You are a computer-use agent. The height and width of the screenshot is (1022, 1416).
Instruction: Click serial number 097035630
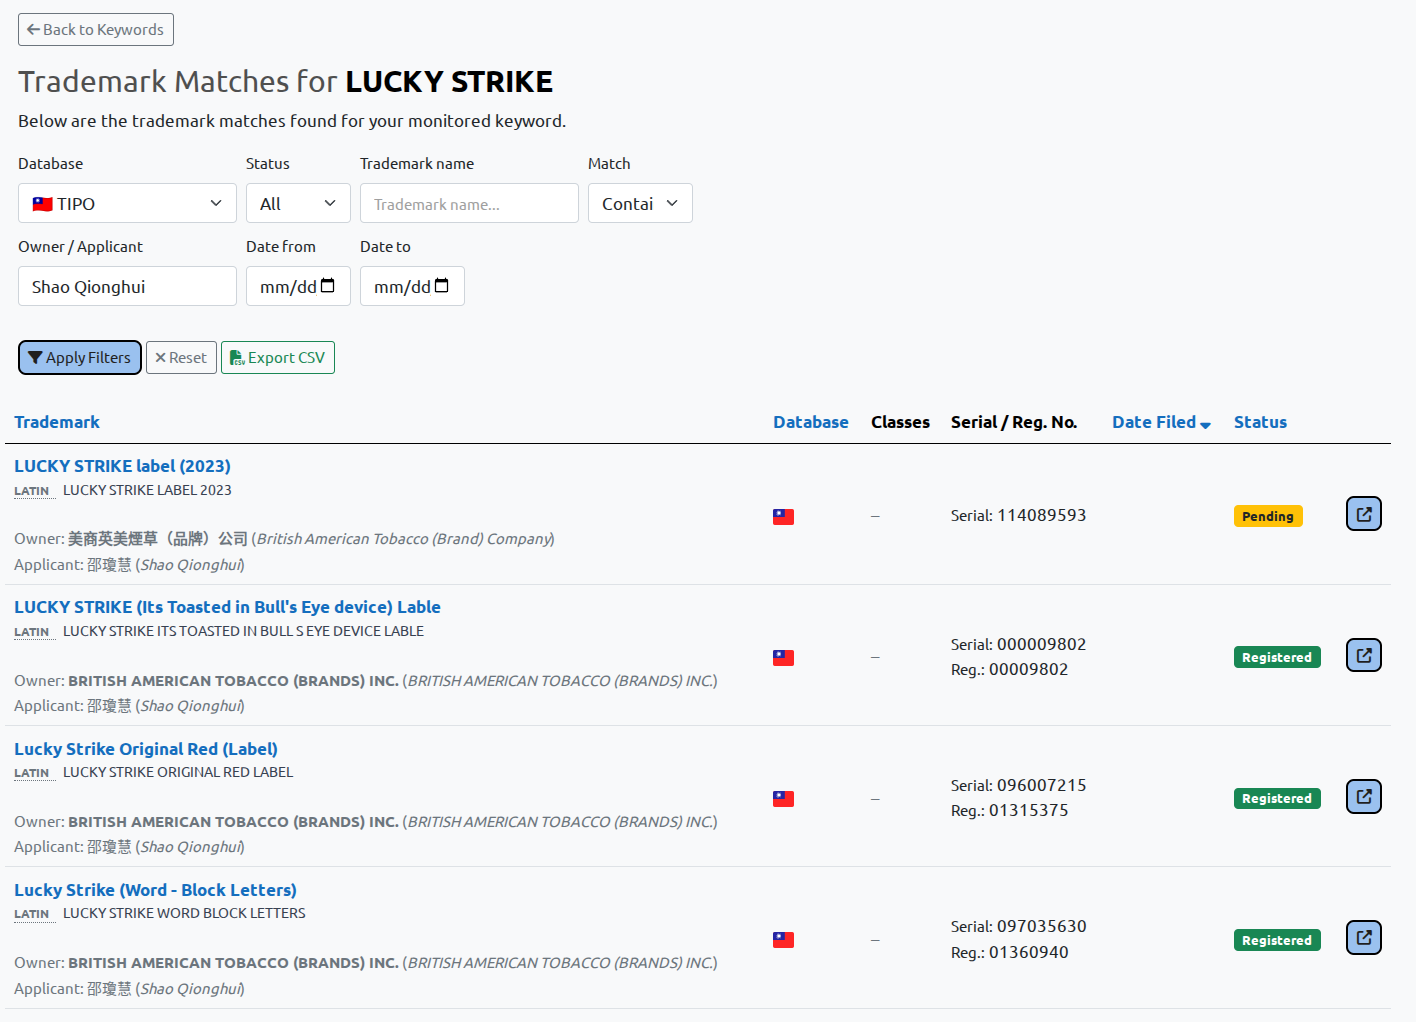(x=1041, y=926)
